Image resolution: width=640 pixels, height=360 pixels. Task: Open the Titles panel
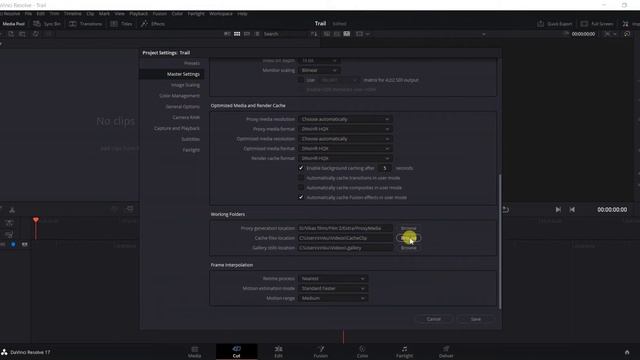point(122,24)
